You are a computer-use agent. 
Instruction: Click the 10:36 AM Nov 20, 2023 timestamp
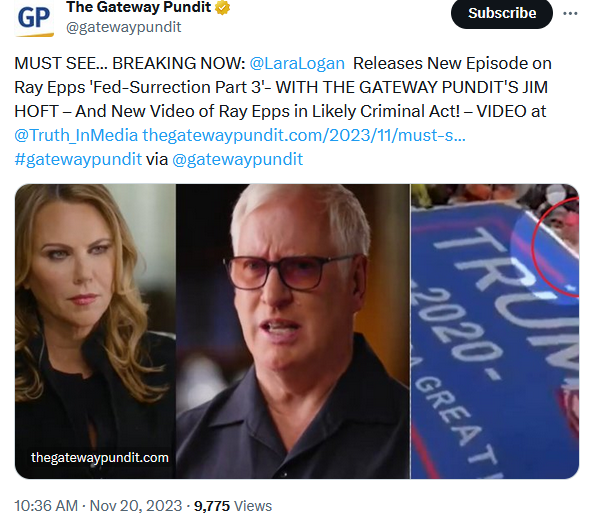[x=98, y=506]
